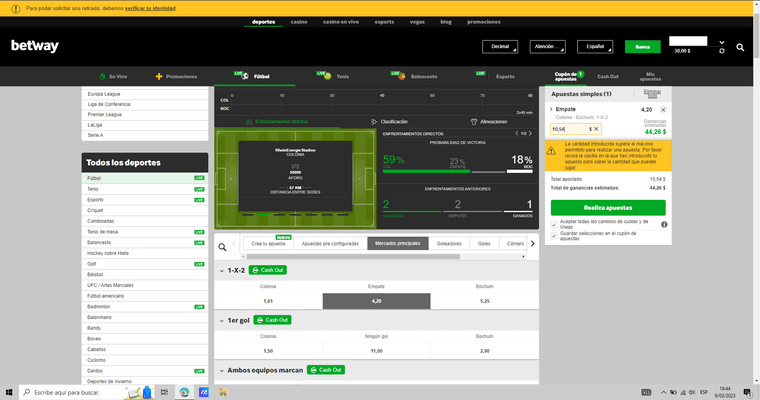Viewport: 760px width, 400px height.
Task: Open Tenis de mesa in sports list
Action: click(x=102, y=232)
